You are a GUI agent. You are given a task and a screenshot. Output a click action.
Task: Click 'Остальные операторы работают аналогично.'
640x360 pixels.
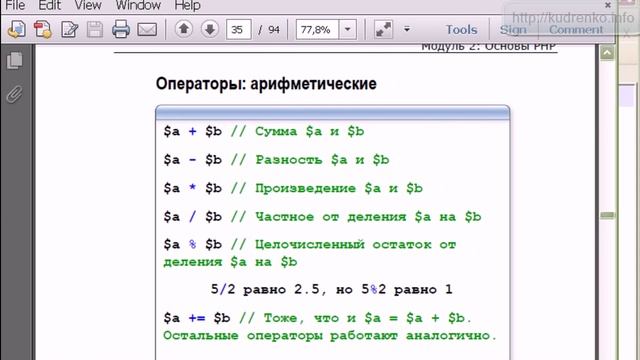[330, 336]
